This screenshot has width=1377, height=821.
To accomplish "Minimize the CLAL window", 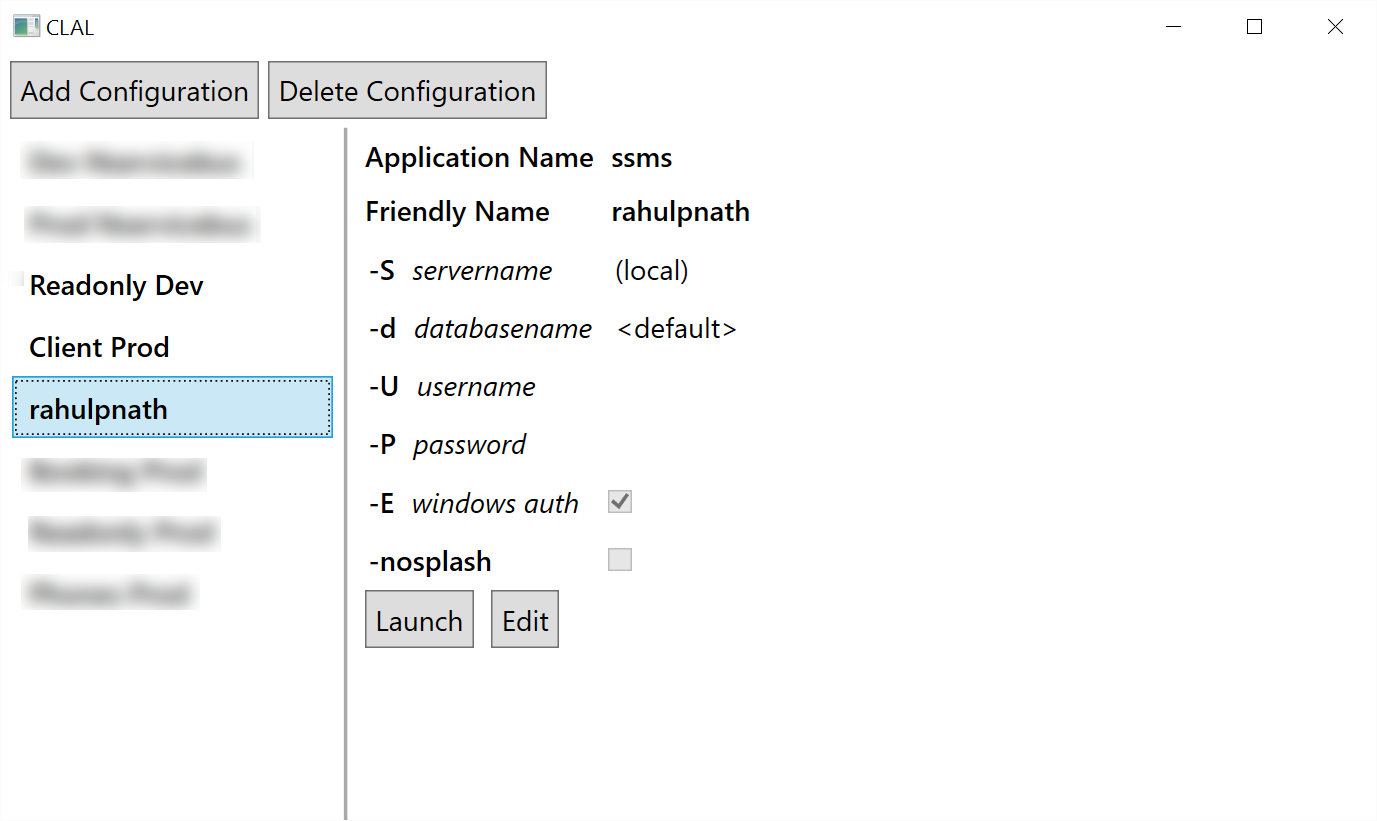I will pos(1175,27).
